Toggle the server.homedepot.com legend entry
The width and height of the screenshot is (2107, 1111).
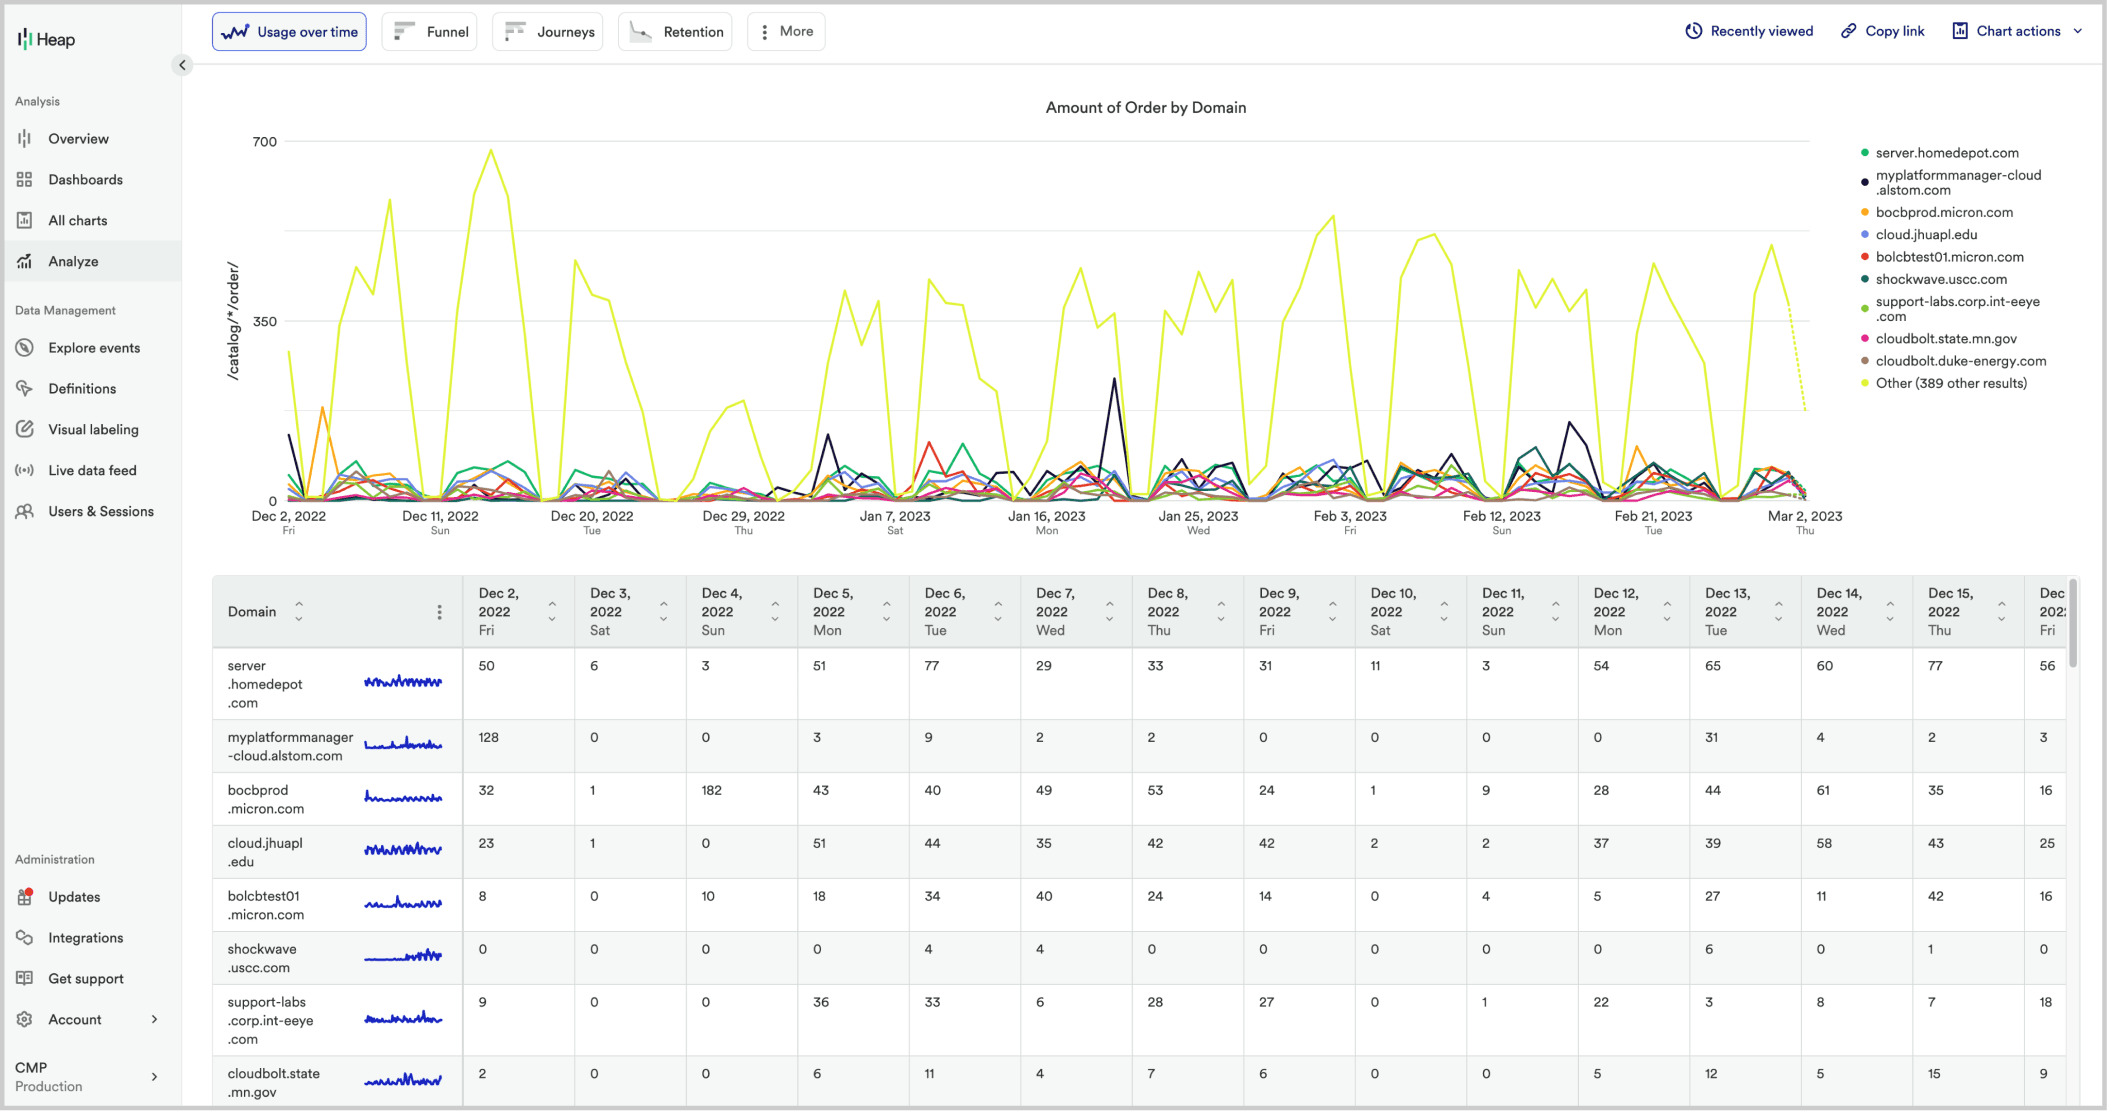tap(1946, 152)
